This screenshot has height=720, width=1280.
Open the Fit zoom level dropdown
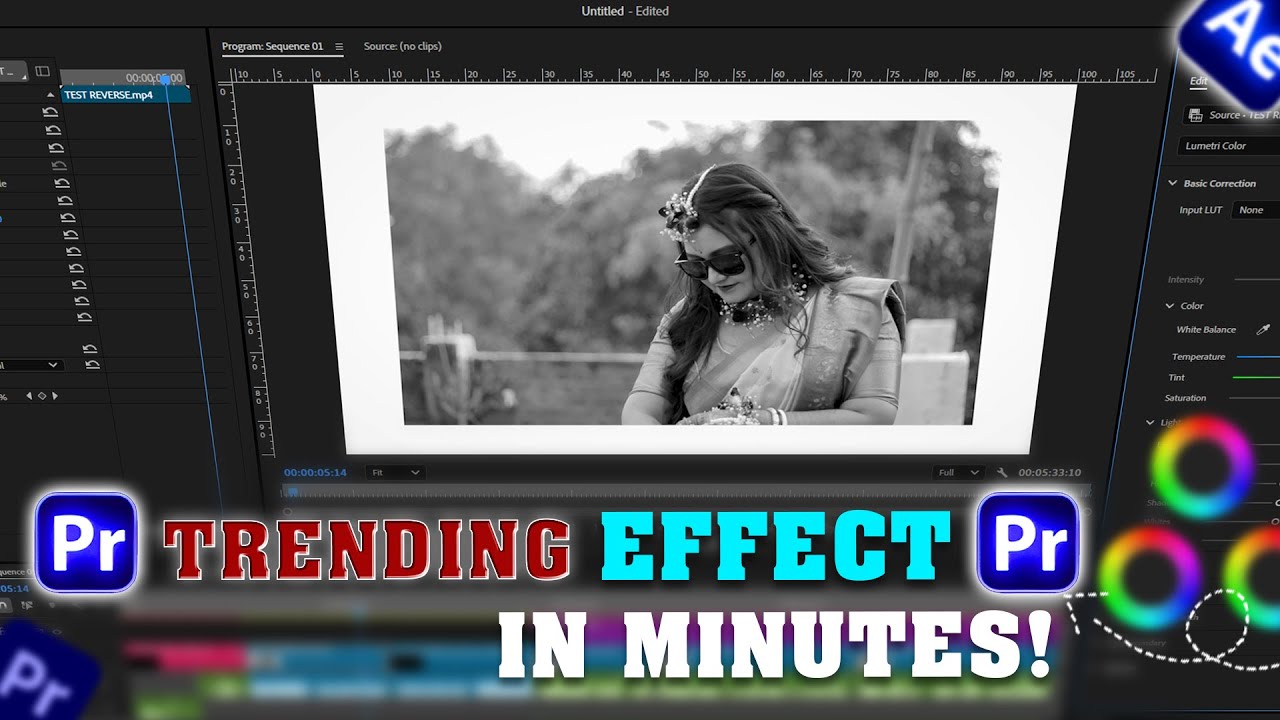394,472
